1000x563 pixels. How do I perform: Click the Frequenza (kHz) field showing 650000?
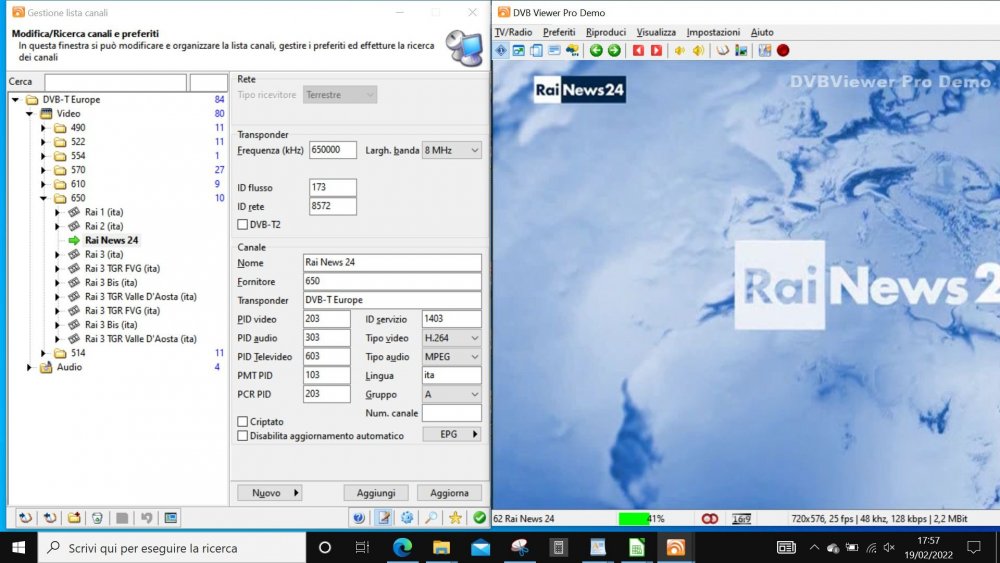click(x=333, y=150)
